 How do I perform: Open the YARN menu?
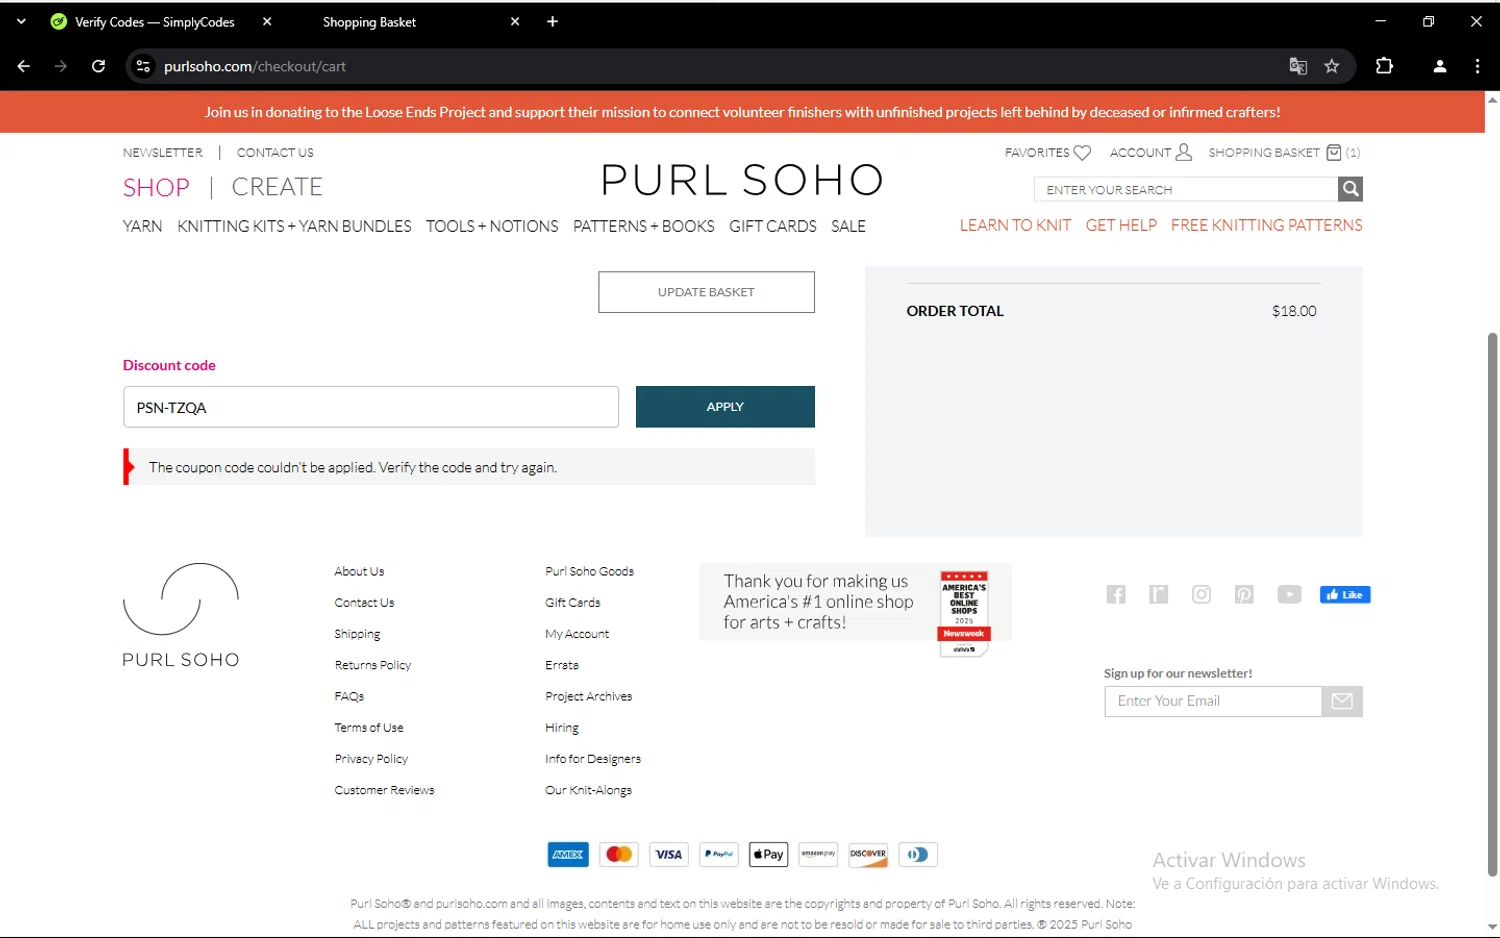click(x=142, y=226)
